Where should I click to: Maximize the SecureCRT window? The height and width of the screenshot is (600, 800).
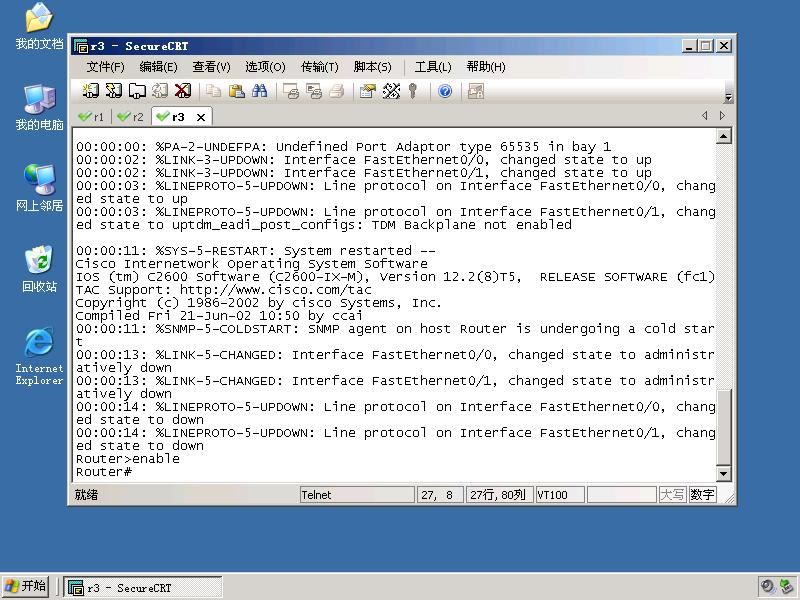pos(706,46)
